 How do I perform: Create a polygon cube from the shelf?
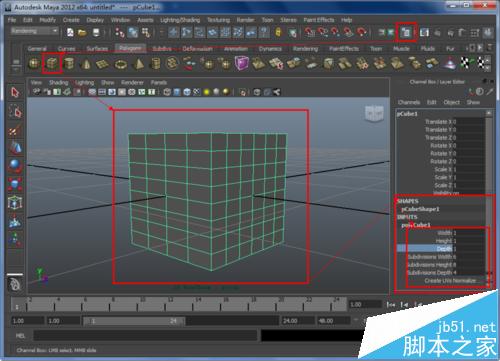pos(52,63)
